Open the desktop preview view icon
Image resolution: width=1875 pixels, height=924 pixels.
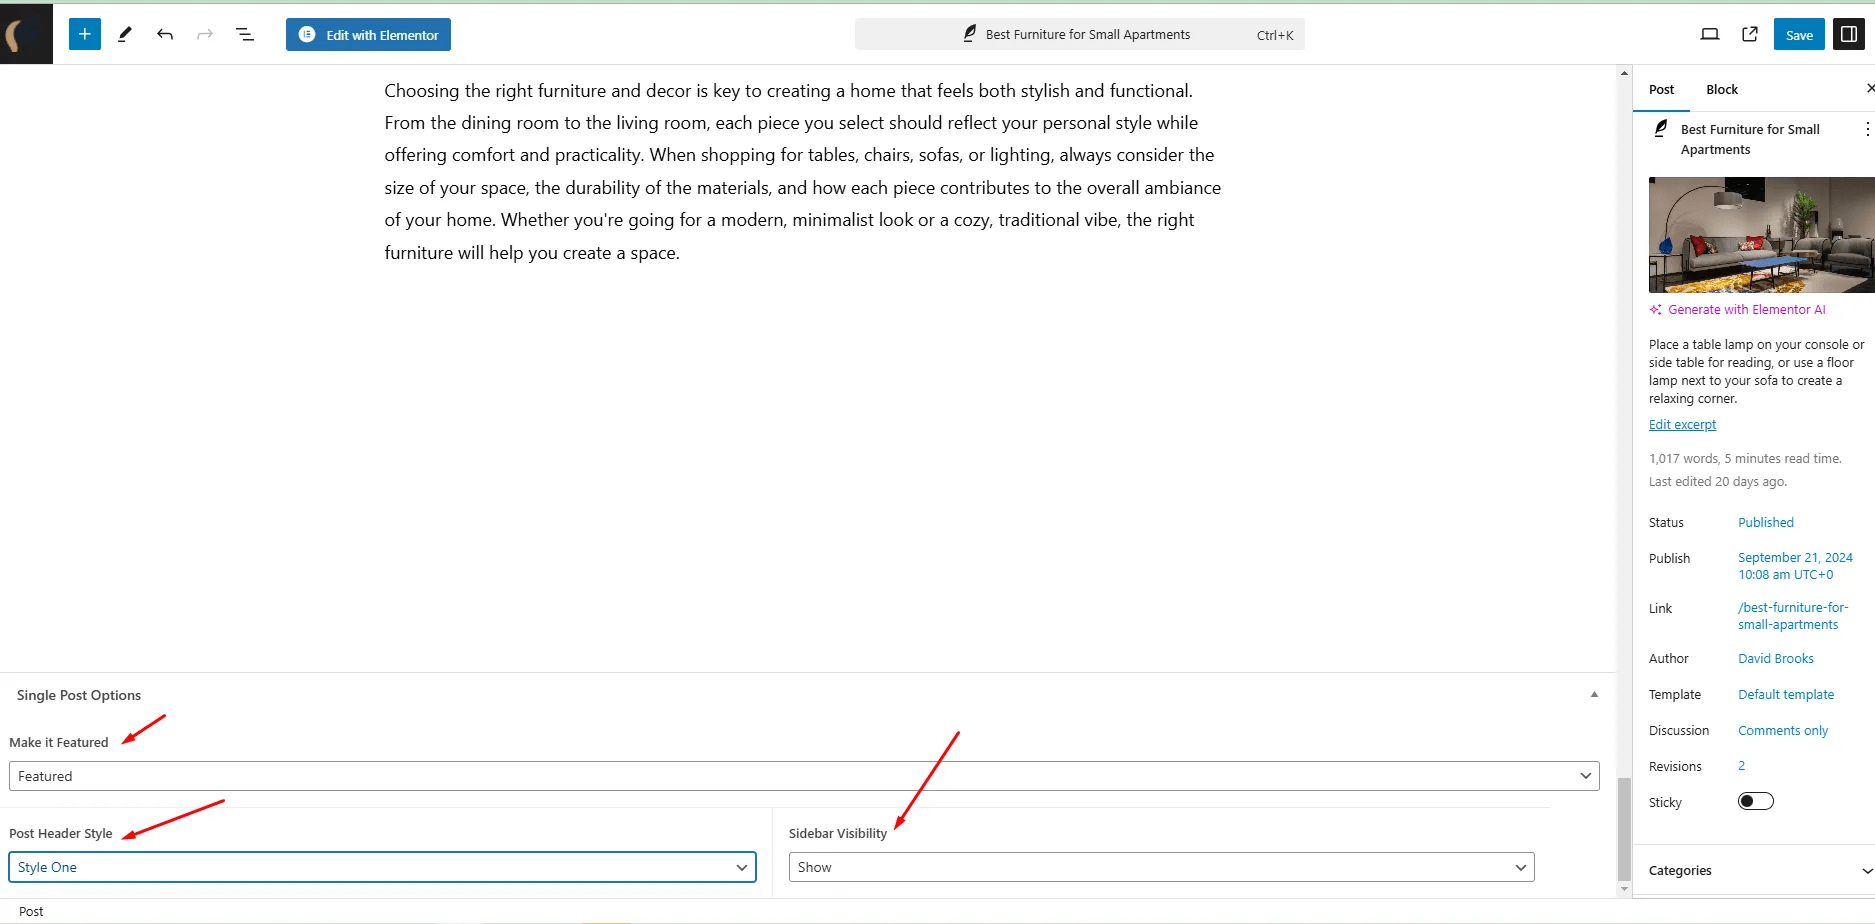(1710, 34)
